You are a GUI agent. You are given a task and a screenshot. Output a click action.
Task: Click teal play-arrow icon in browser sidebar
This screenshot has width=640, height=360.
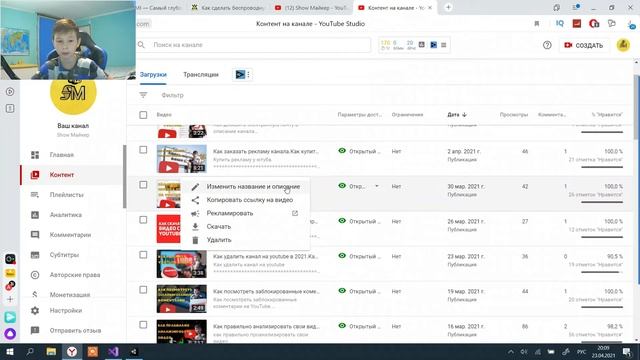(x=10, y=317)
